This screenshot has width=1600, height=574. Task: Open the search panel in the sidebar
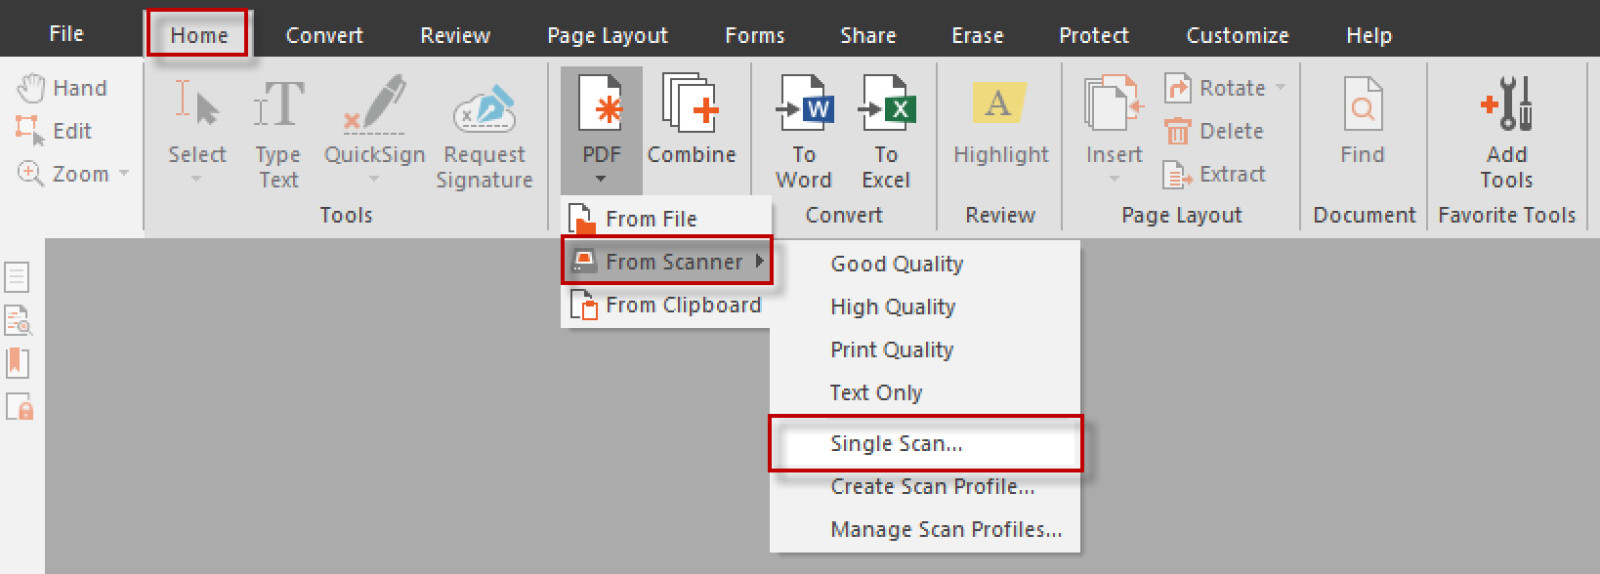(18, 320)
